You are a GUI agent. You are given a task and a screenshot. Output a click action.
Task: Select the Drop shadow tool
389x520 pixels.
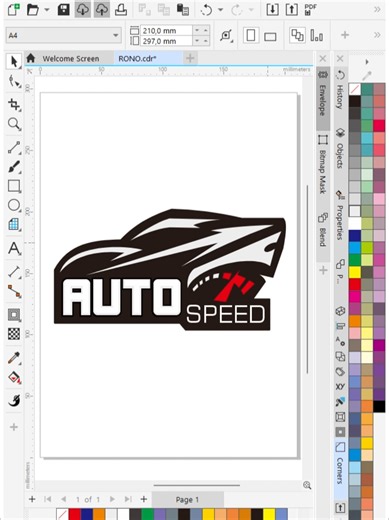pos(14,315)
